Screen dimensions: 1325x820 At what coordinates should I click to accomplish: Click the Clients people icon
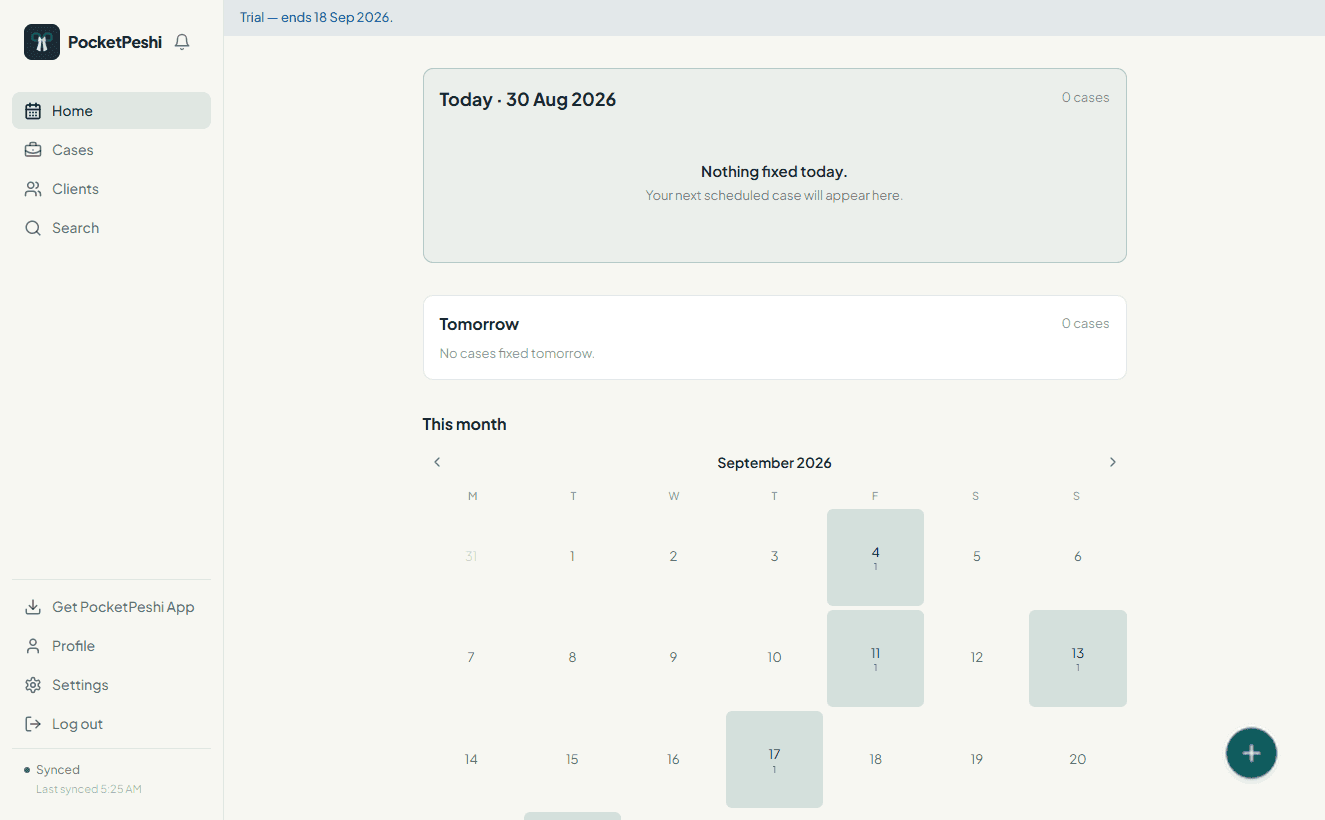pyautogui.click(x=33, y=189)
